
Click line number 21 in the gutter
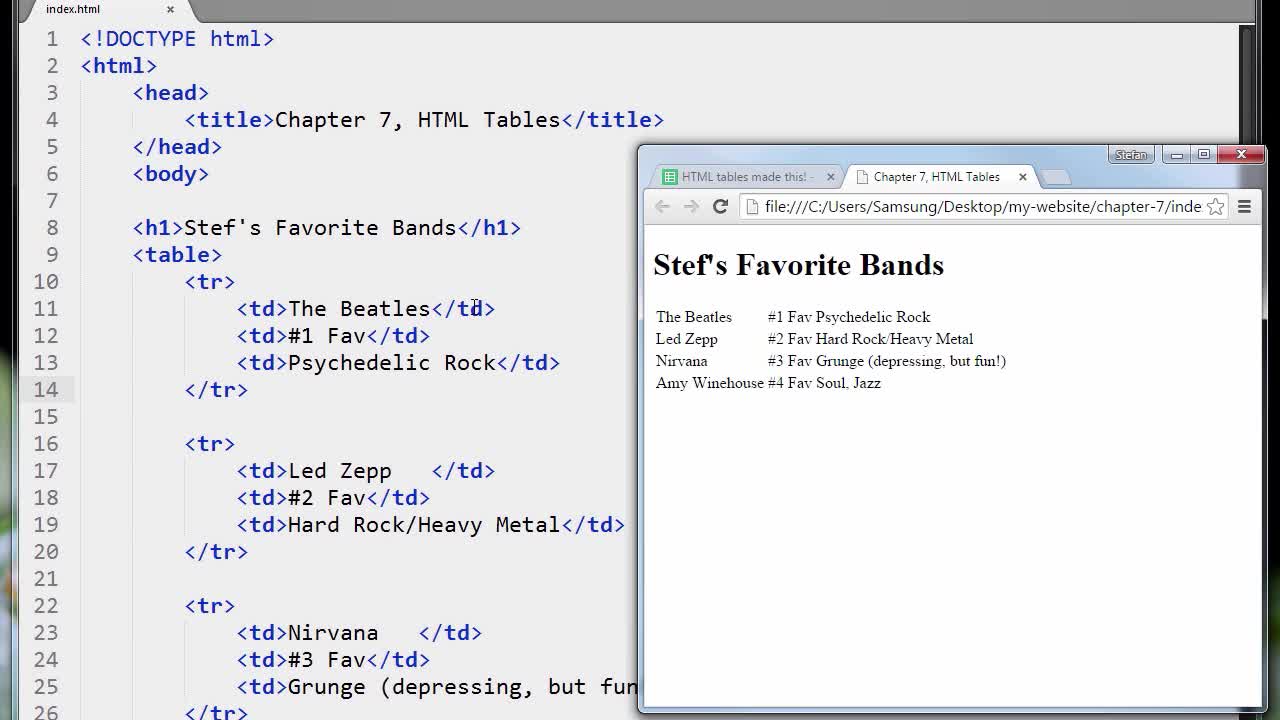point(46,578)
